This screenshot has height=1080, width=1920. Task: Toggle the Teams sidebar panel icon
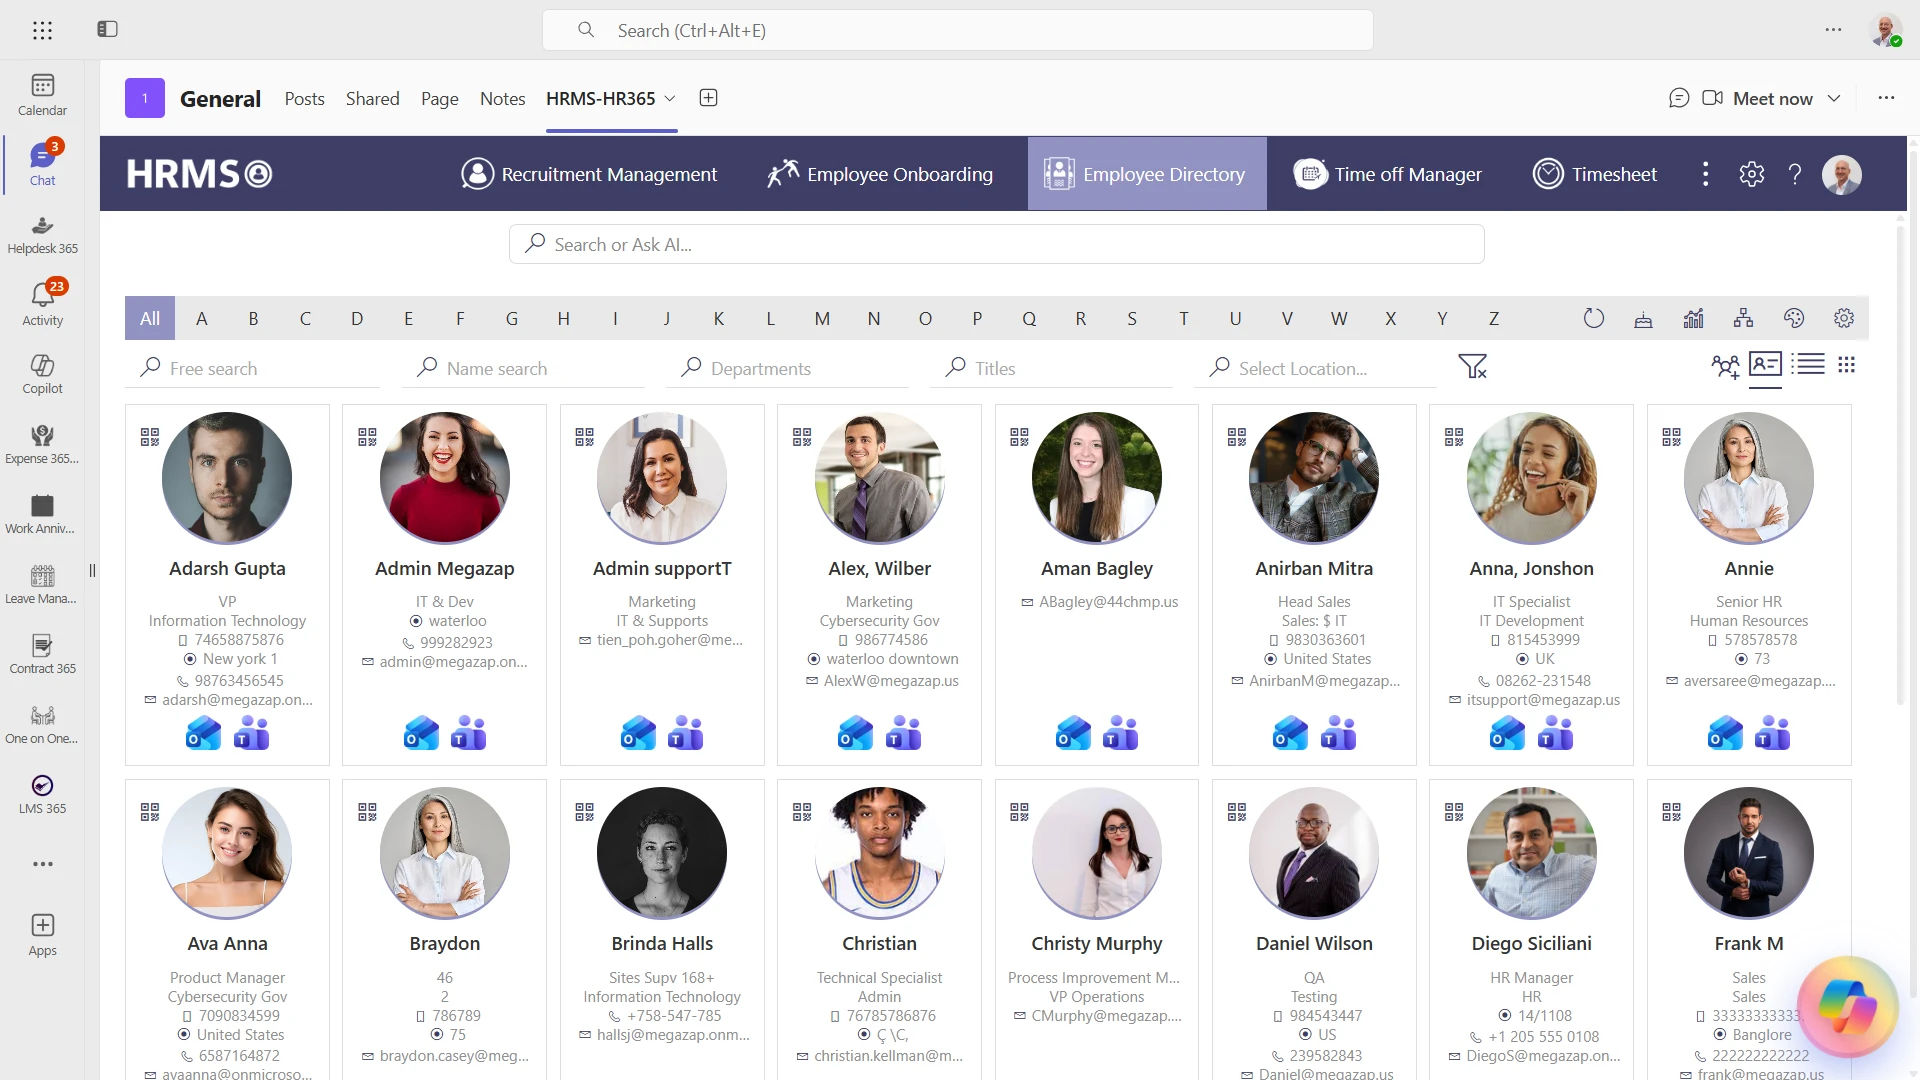[107, 29]
